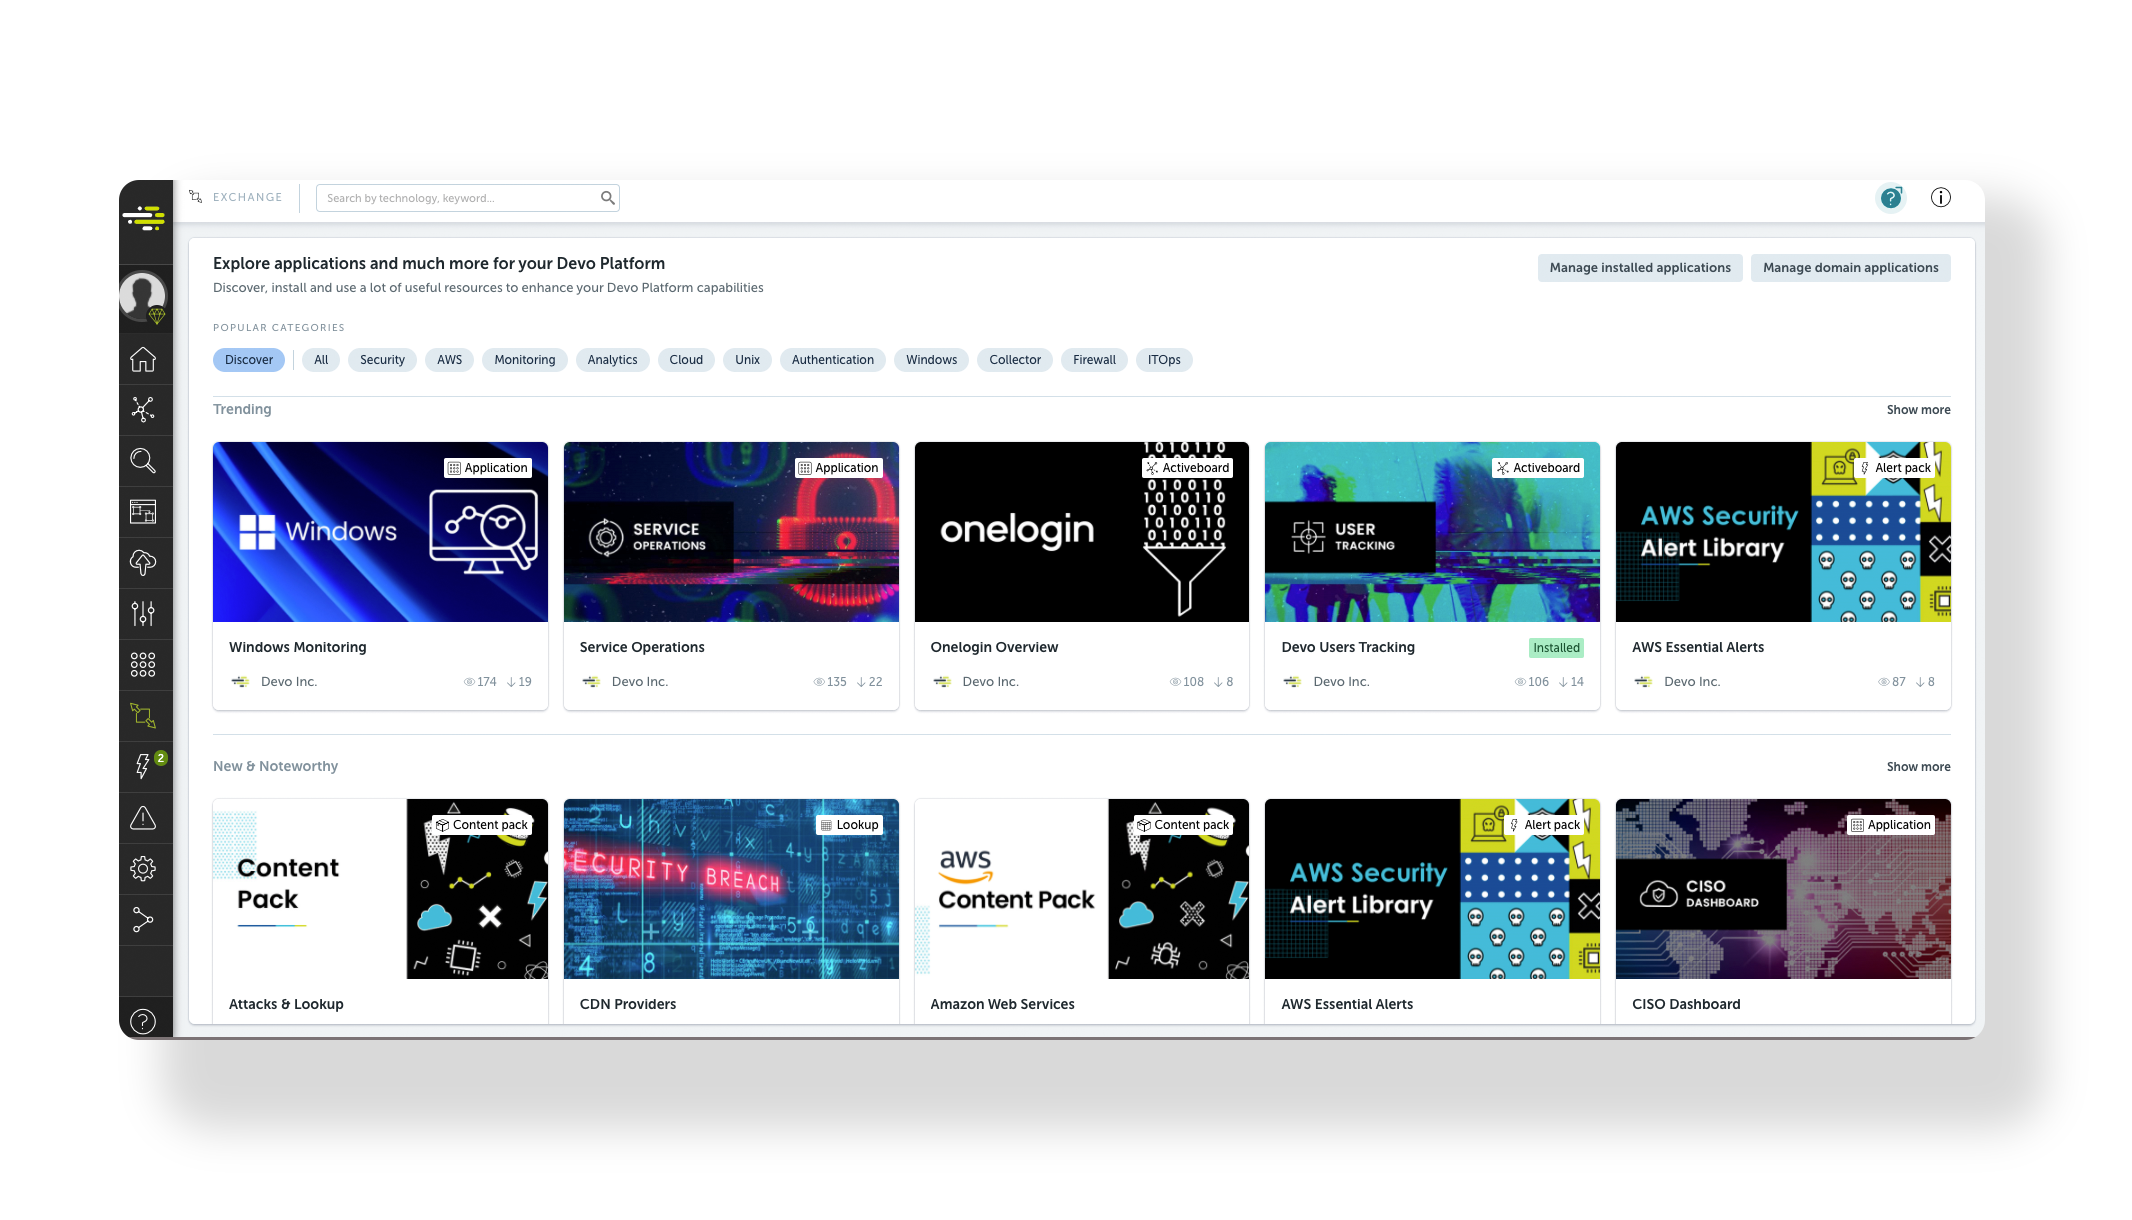2132x1220 pixels.
Task: Click the teal help question mark icon
Action: (x=1890, y=198)
